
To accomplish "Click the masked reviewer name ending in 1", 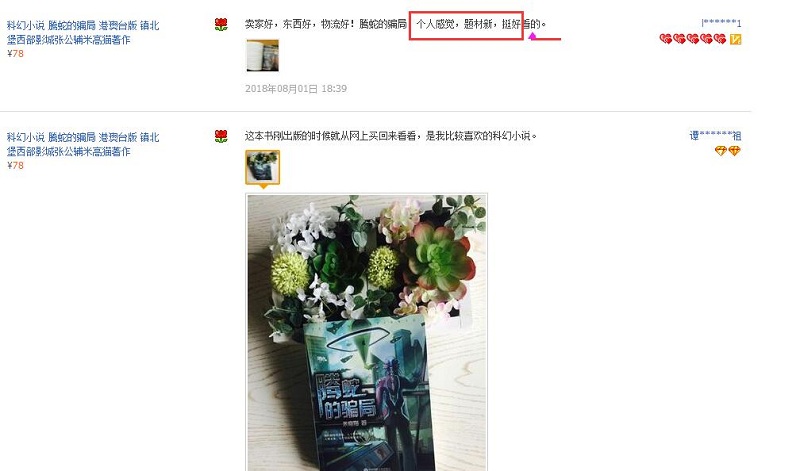I will pos(721,23).
